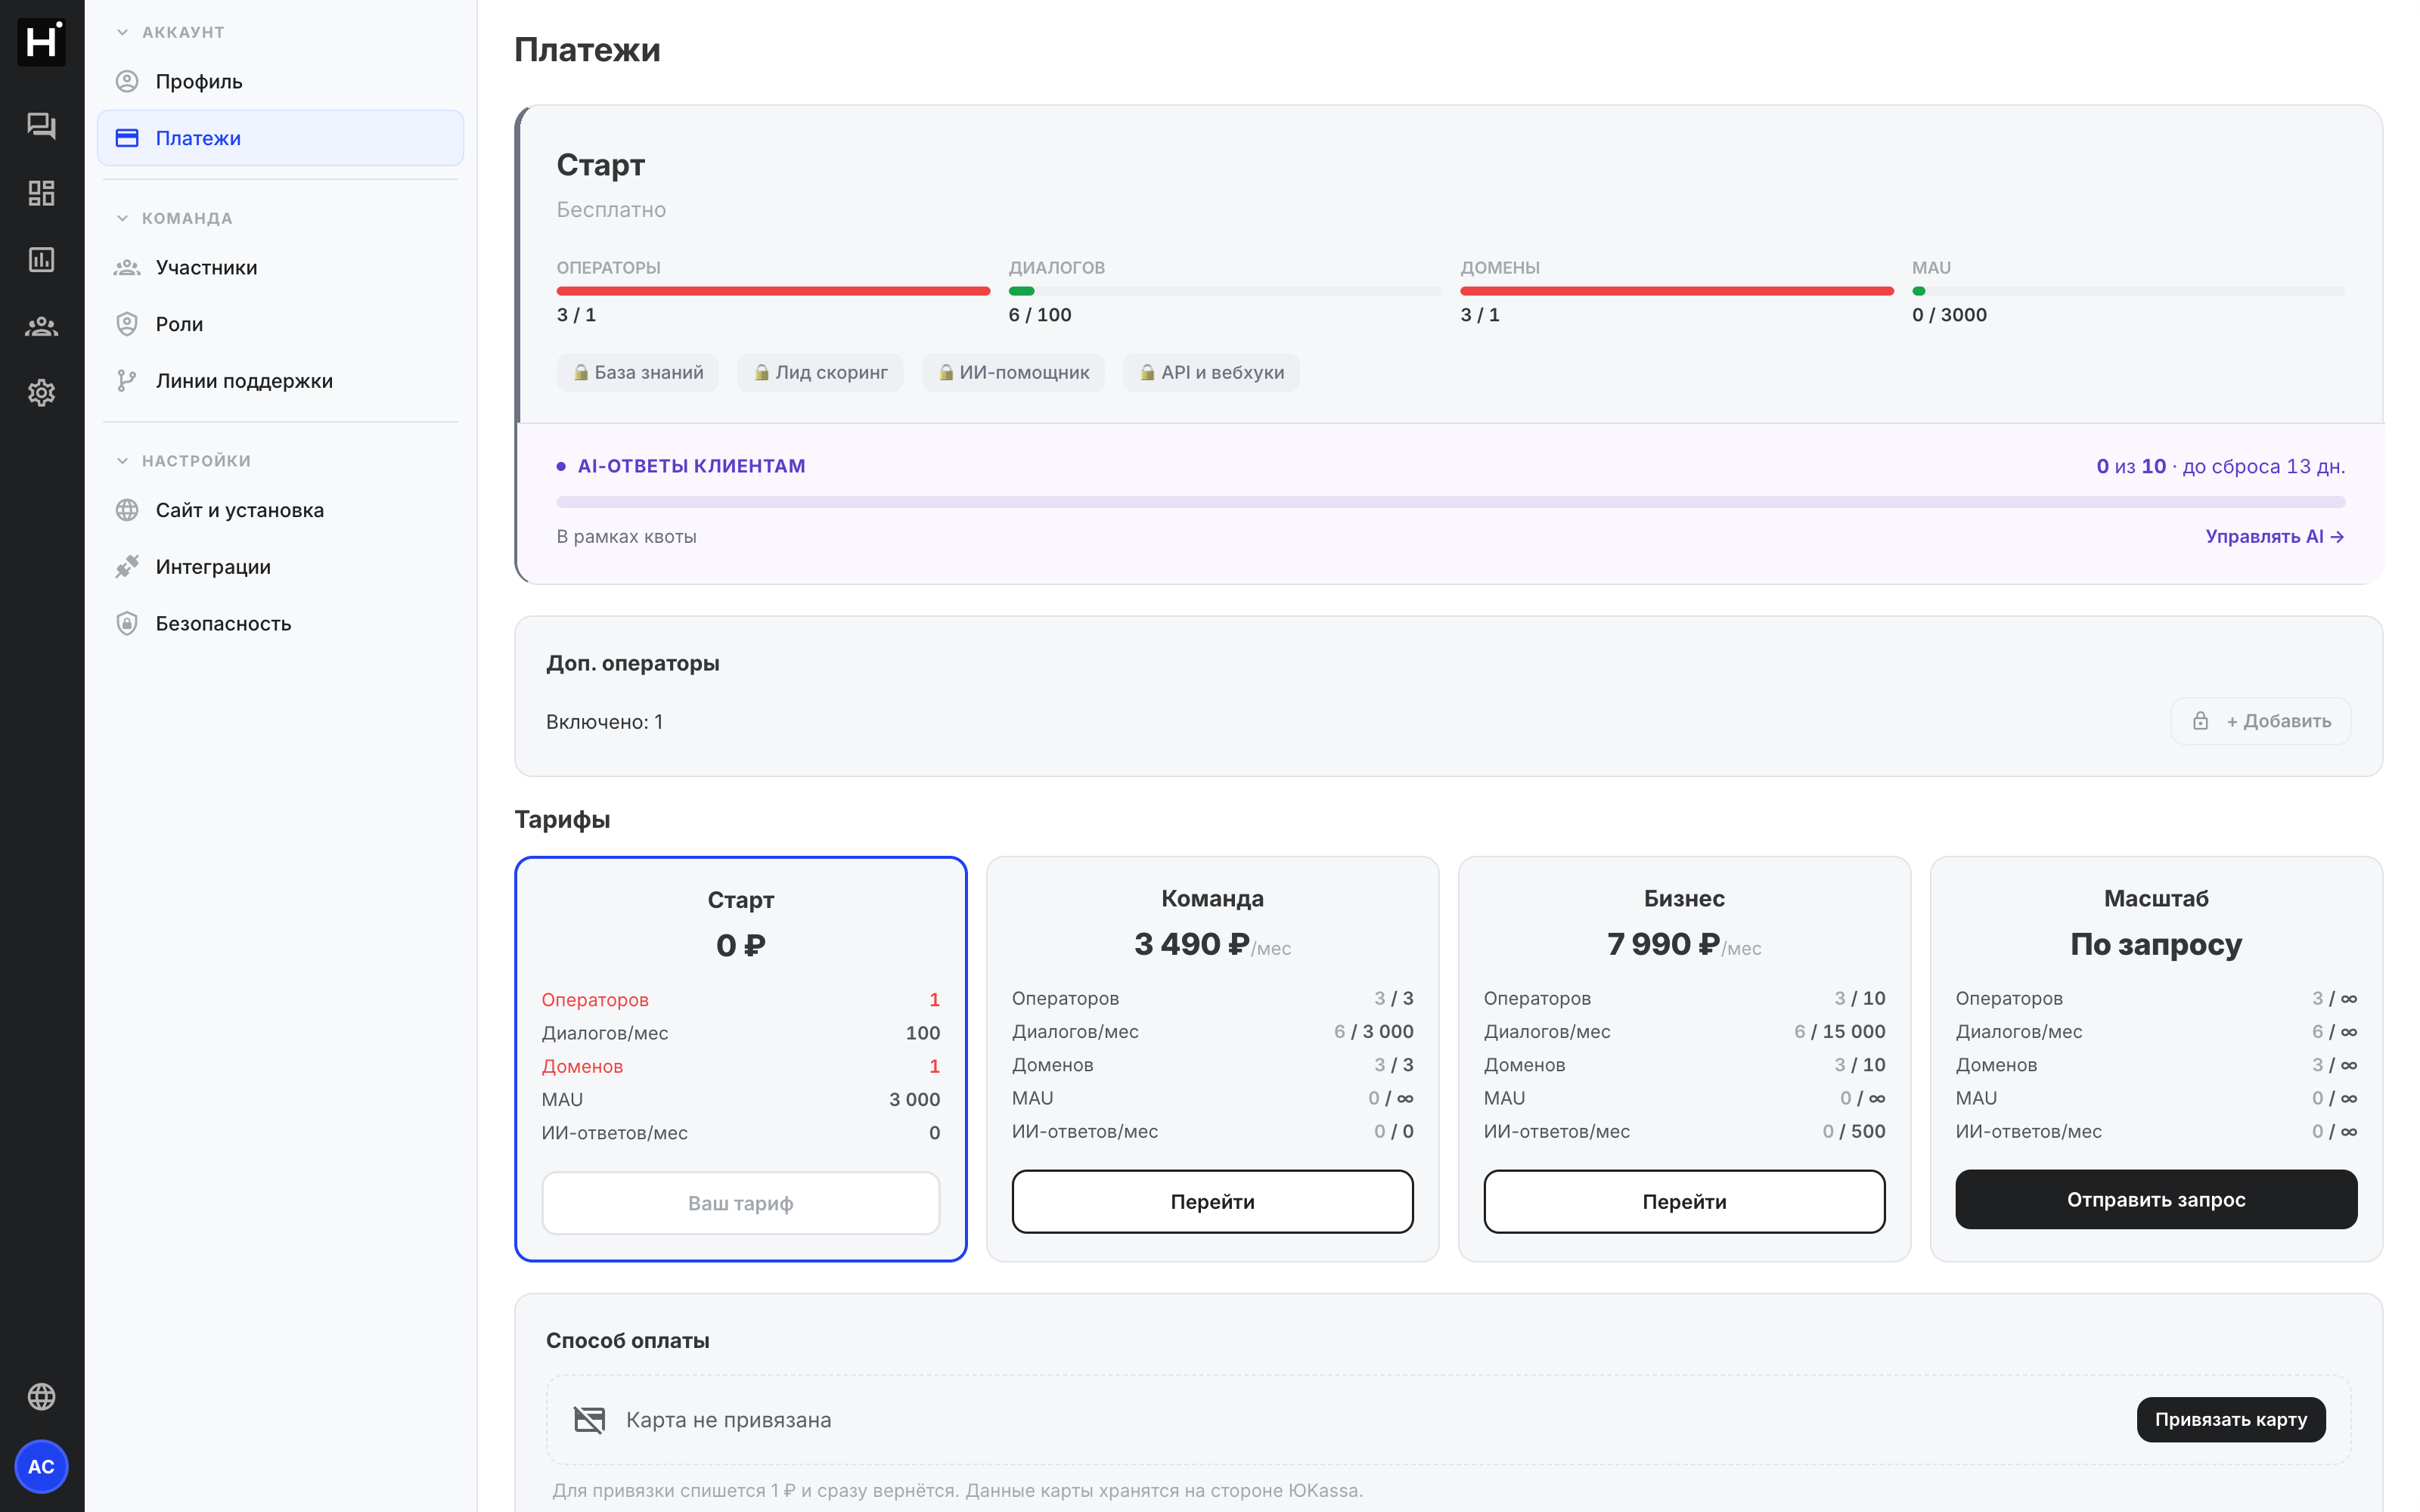
Task: Click Перейти on the Команда plan
Action: tap(1212, 1202)
